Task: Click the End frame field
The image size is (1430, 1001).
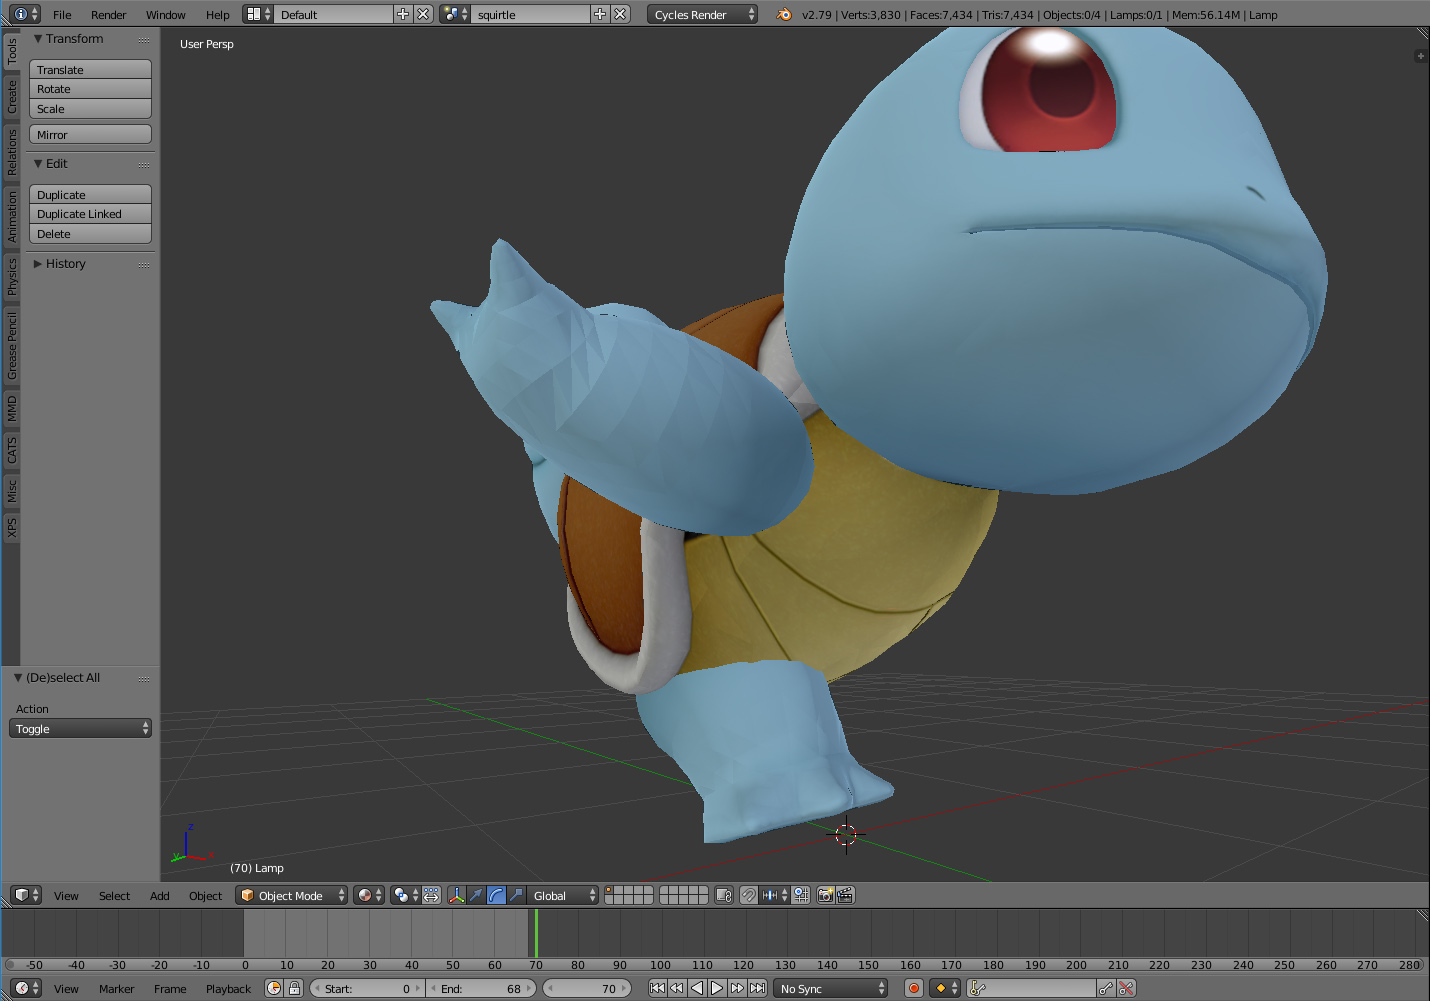Action: pos(482,988)
